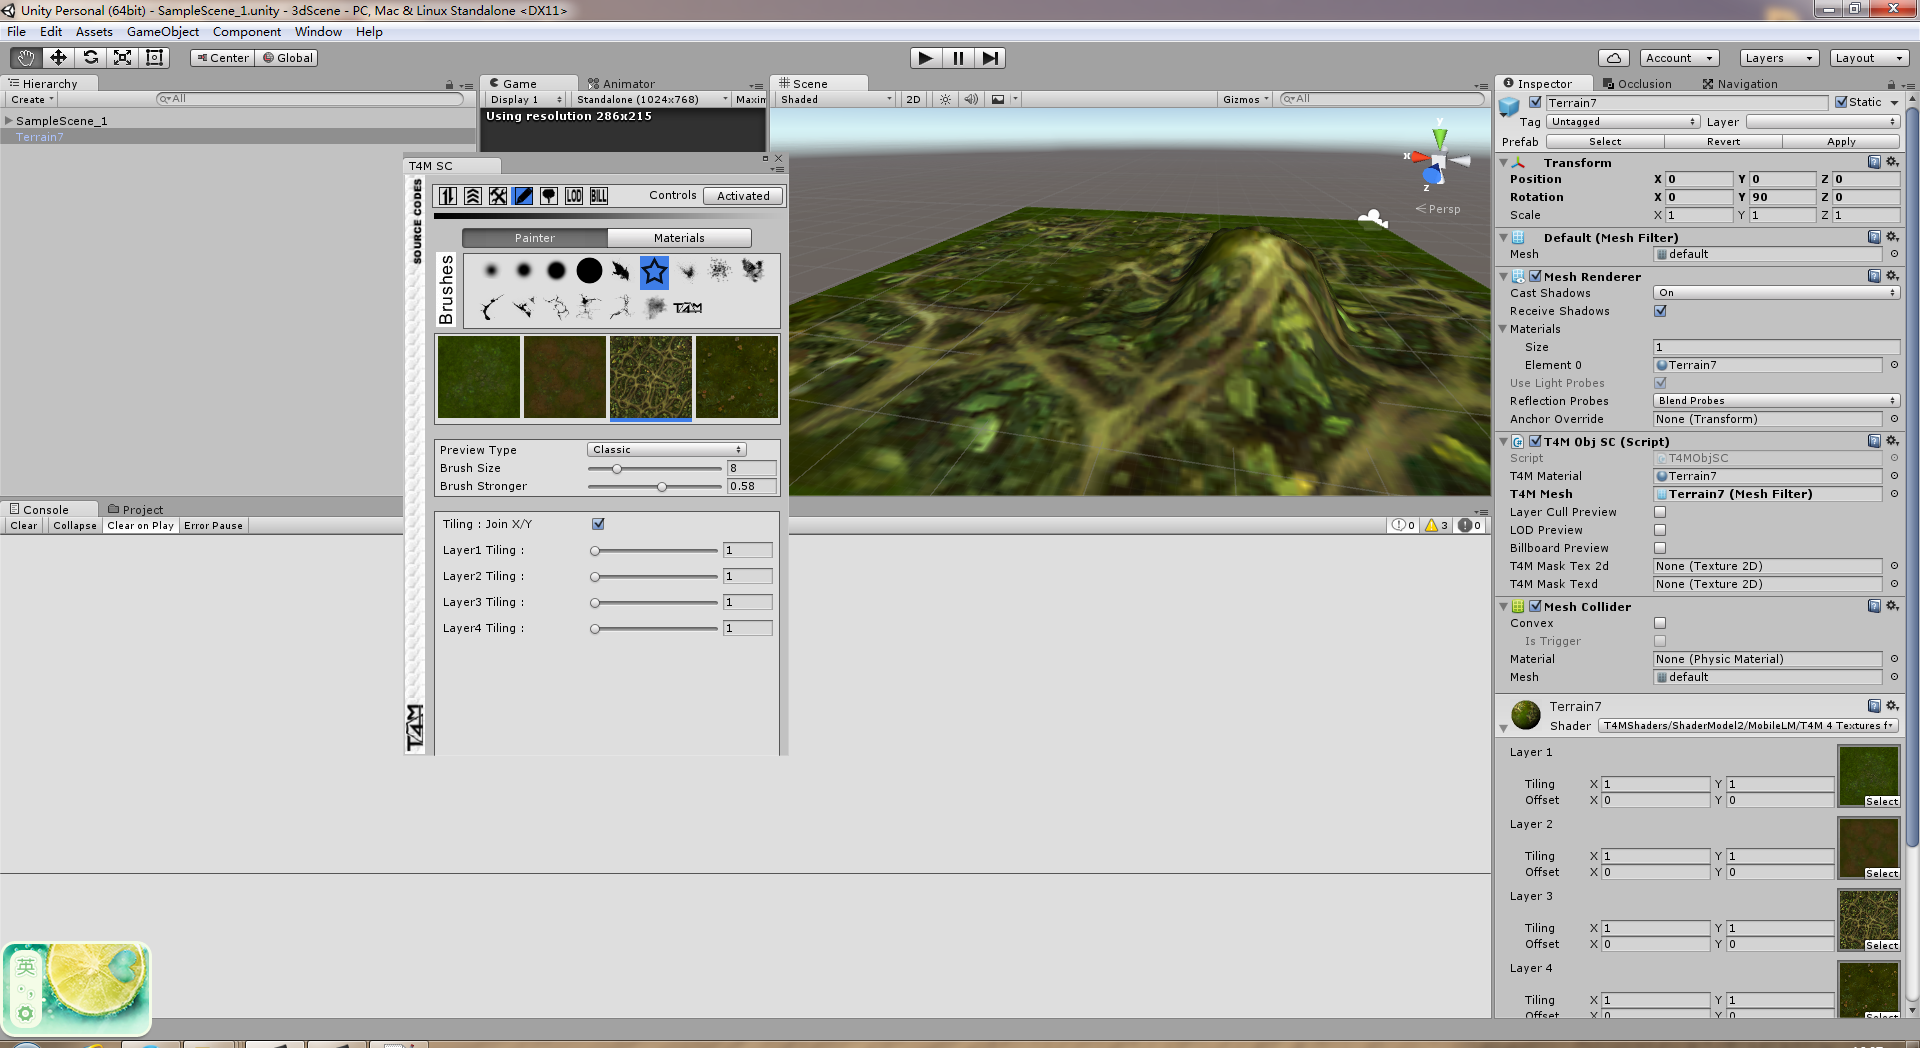Toggle Tiling Join X/Y checkbox
The width and height of the screenshot is (1920, 1048).
[598, 524]
